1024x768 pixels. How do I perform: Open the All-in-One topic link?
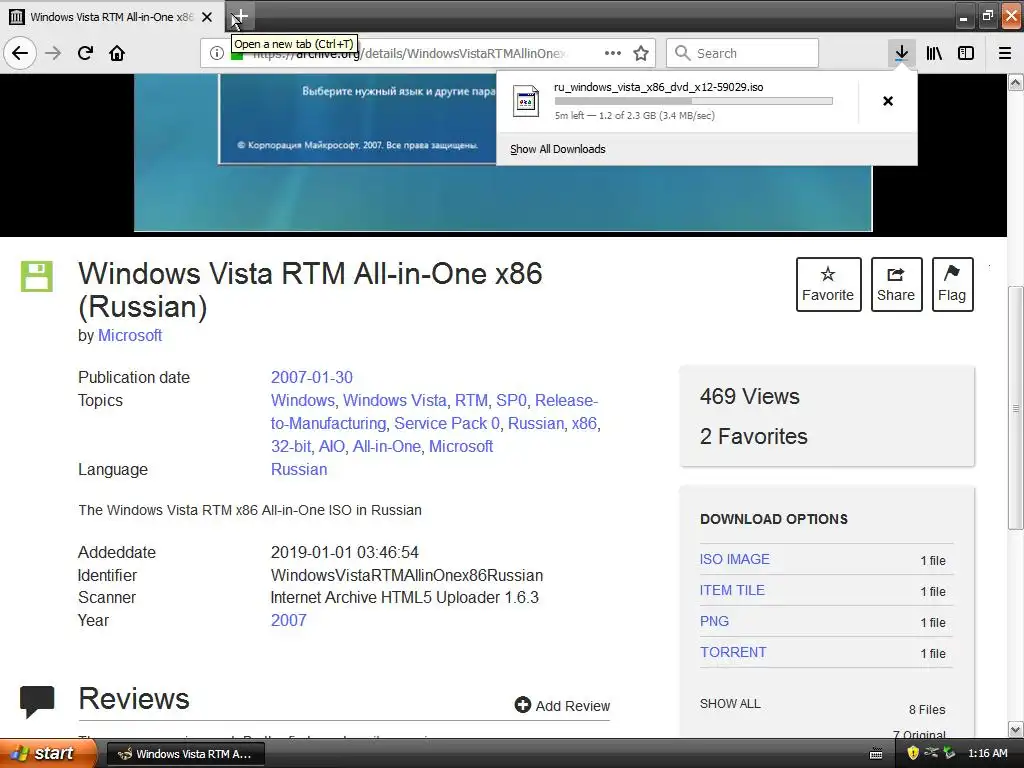tap(387, 447)
